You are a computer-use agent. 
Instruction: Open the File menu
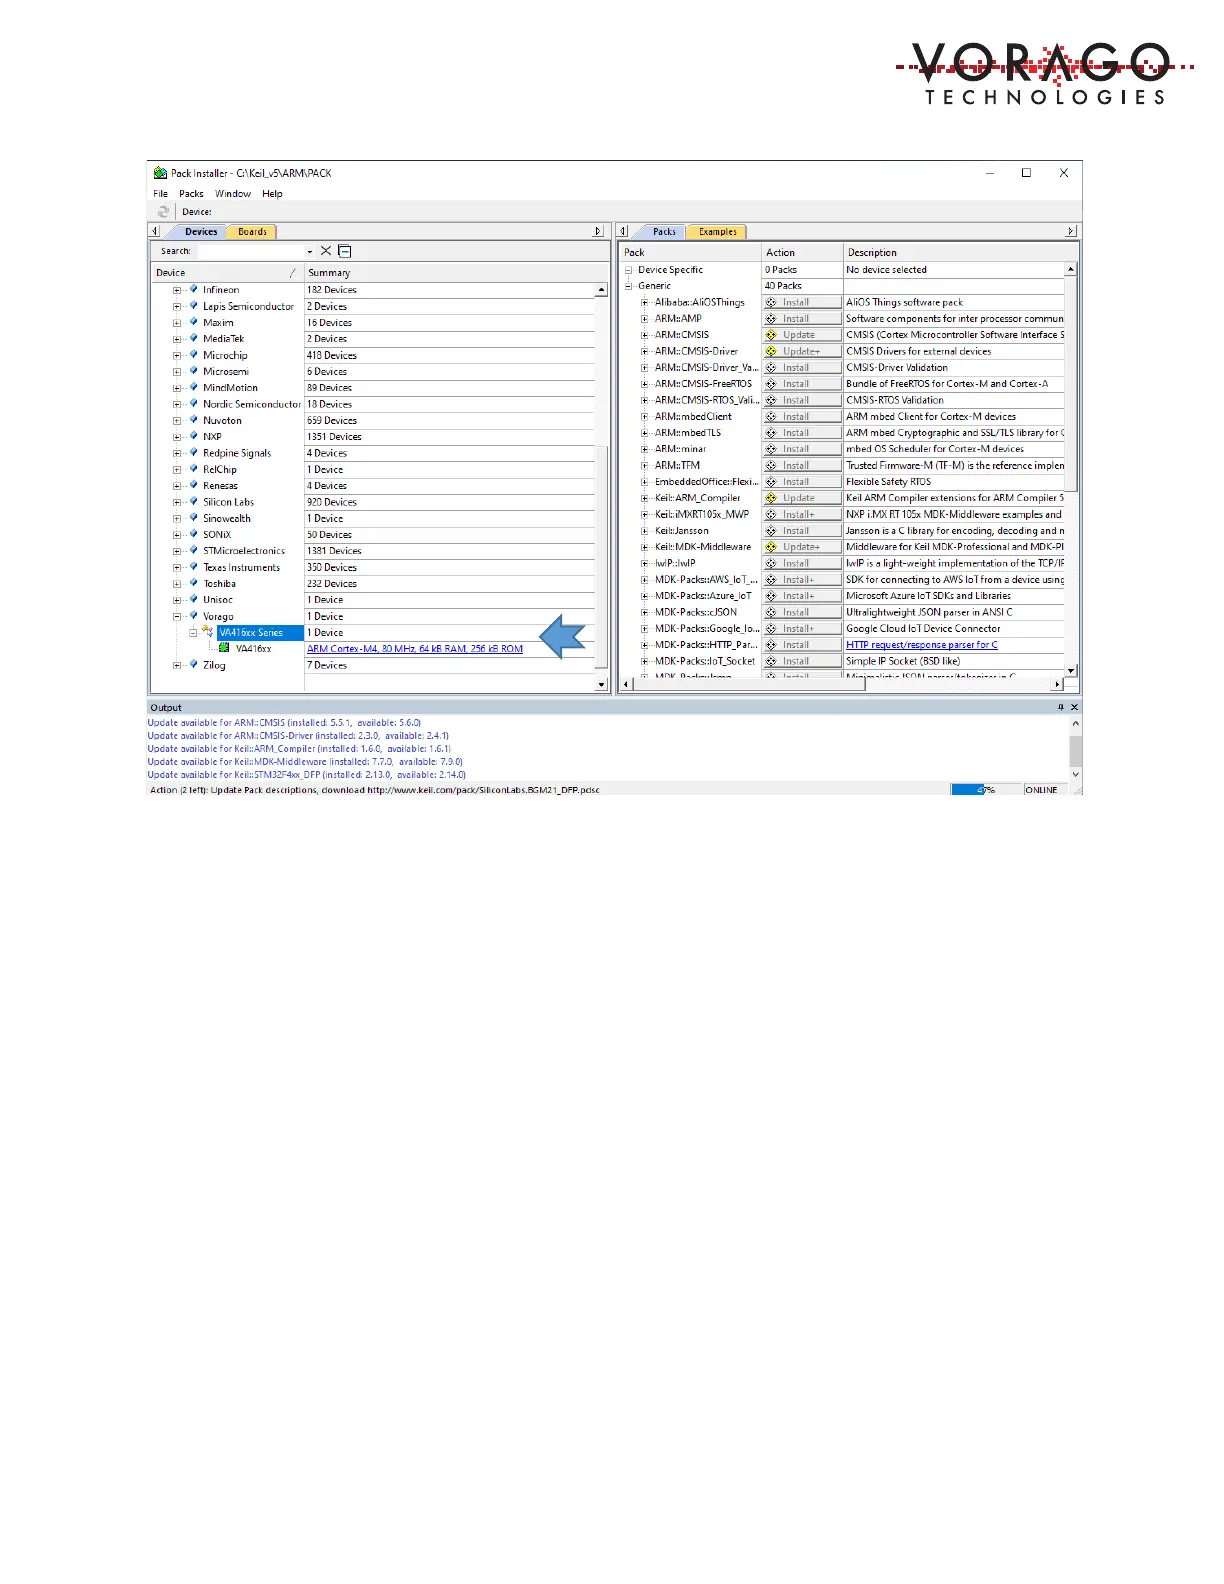[160, 194]
